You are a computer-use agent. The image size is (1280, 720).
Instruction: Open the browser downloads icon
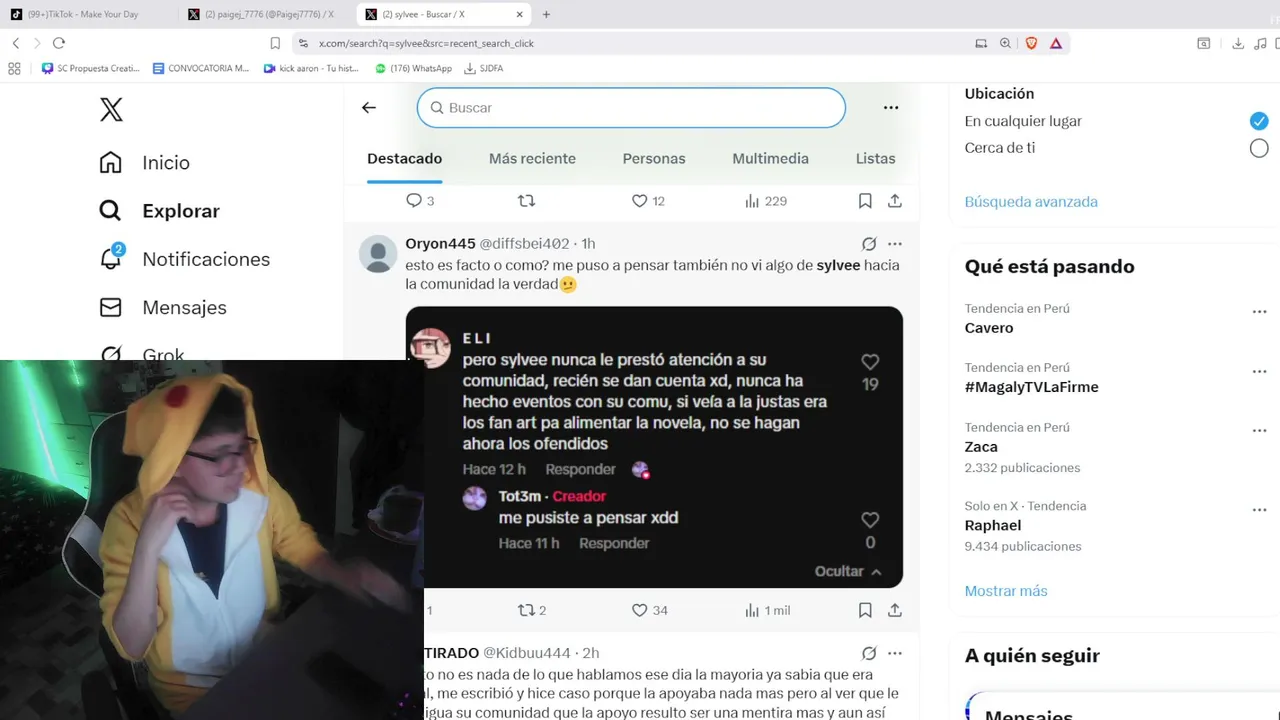pos(1238,43)
